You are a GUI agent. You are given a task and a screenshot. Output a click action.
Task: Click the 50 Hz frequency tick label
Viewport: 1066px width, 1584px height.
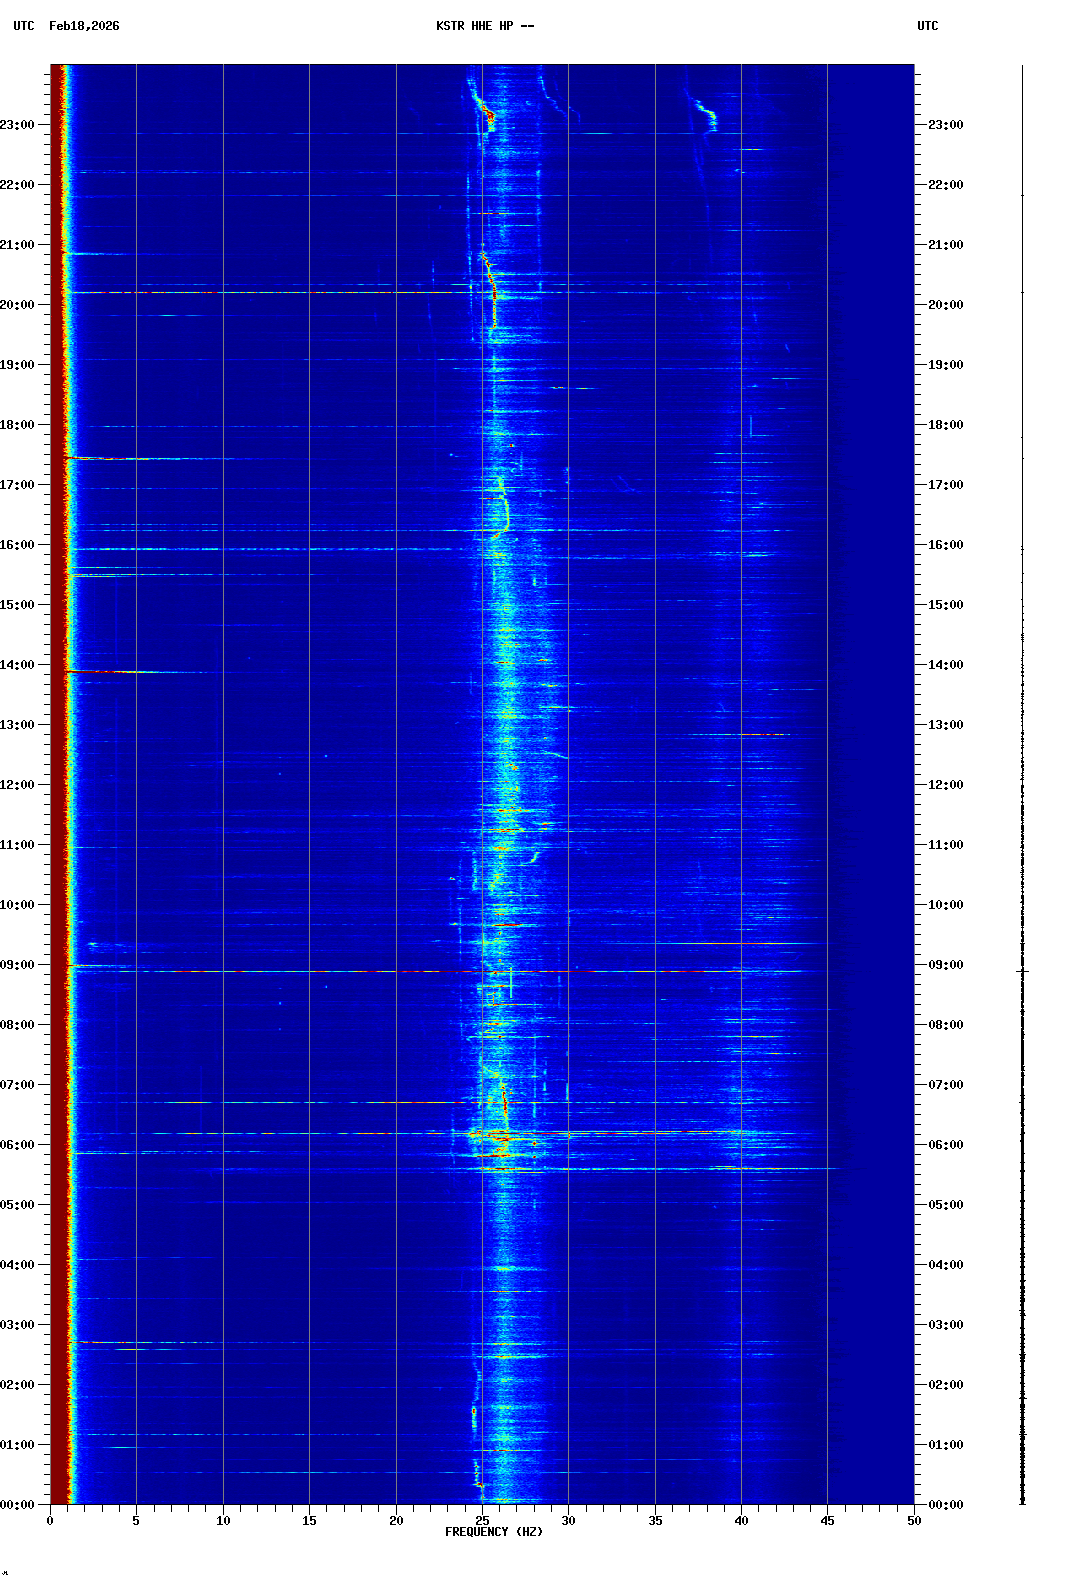pyautogui.click(x=914, y=1521)
